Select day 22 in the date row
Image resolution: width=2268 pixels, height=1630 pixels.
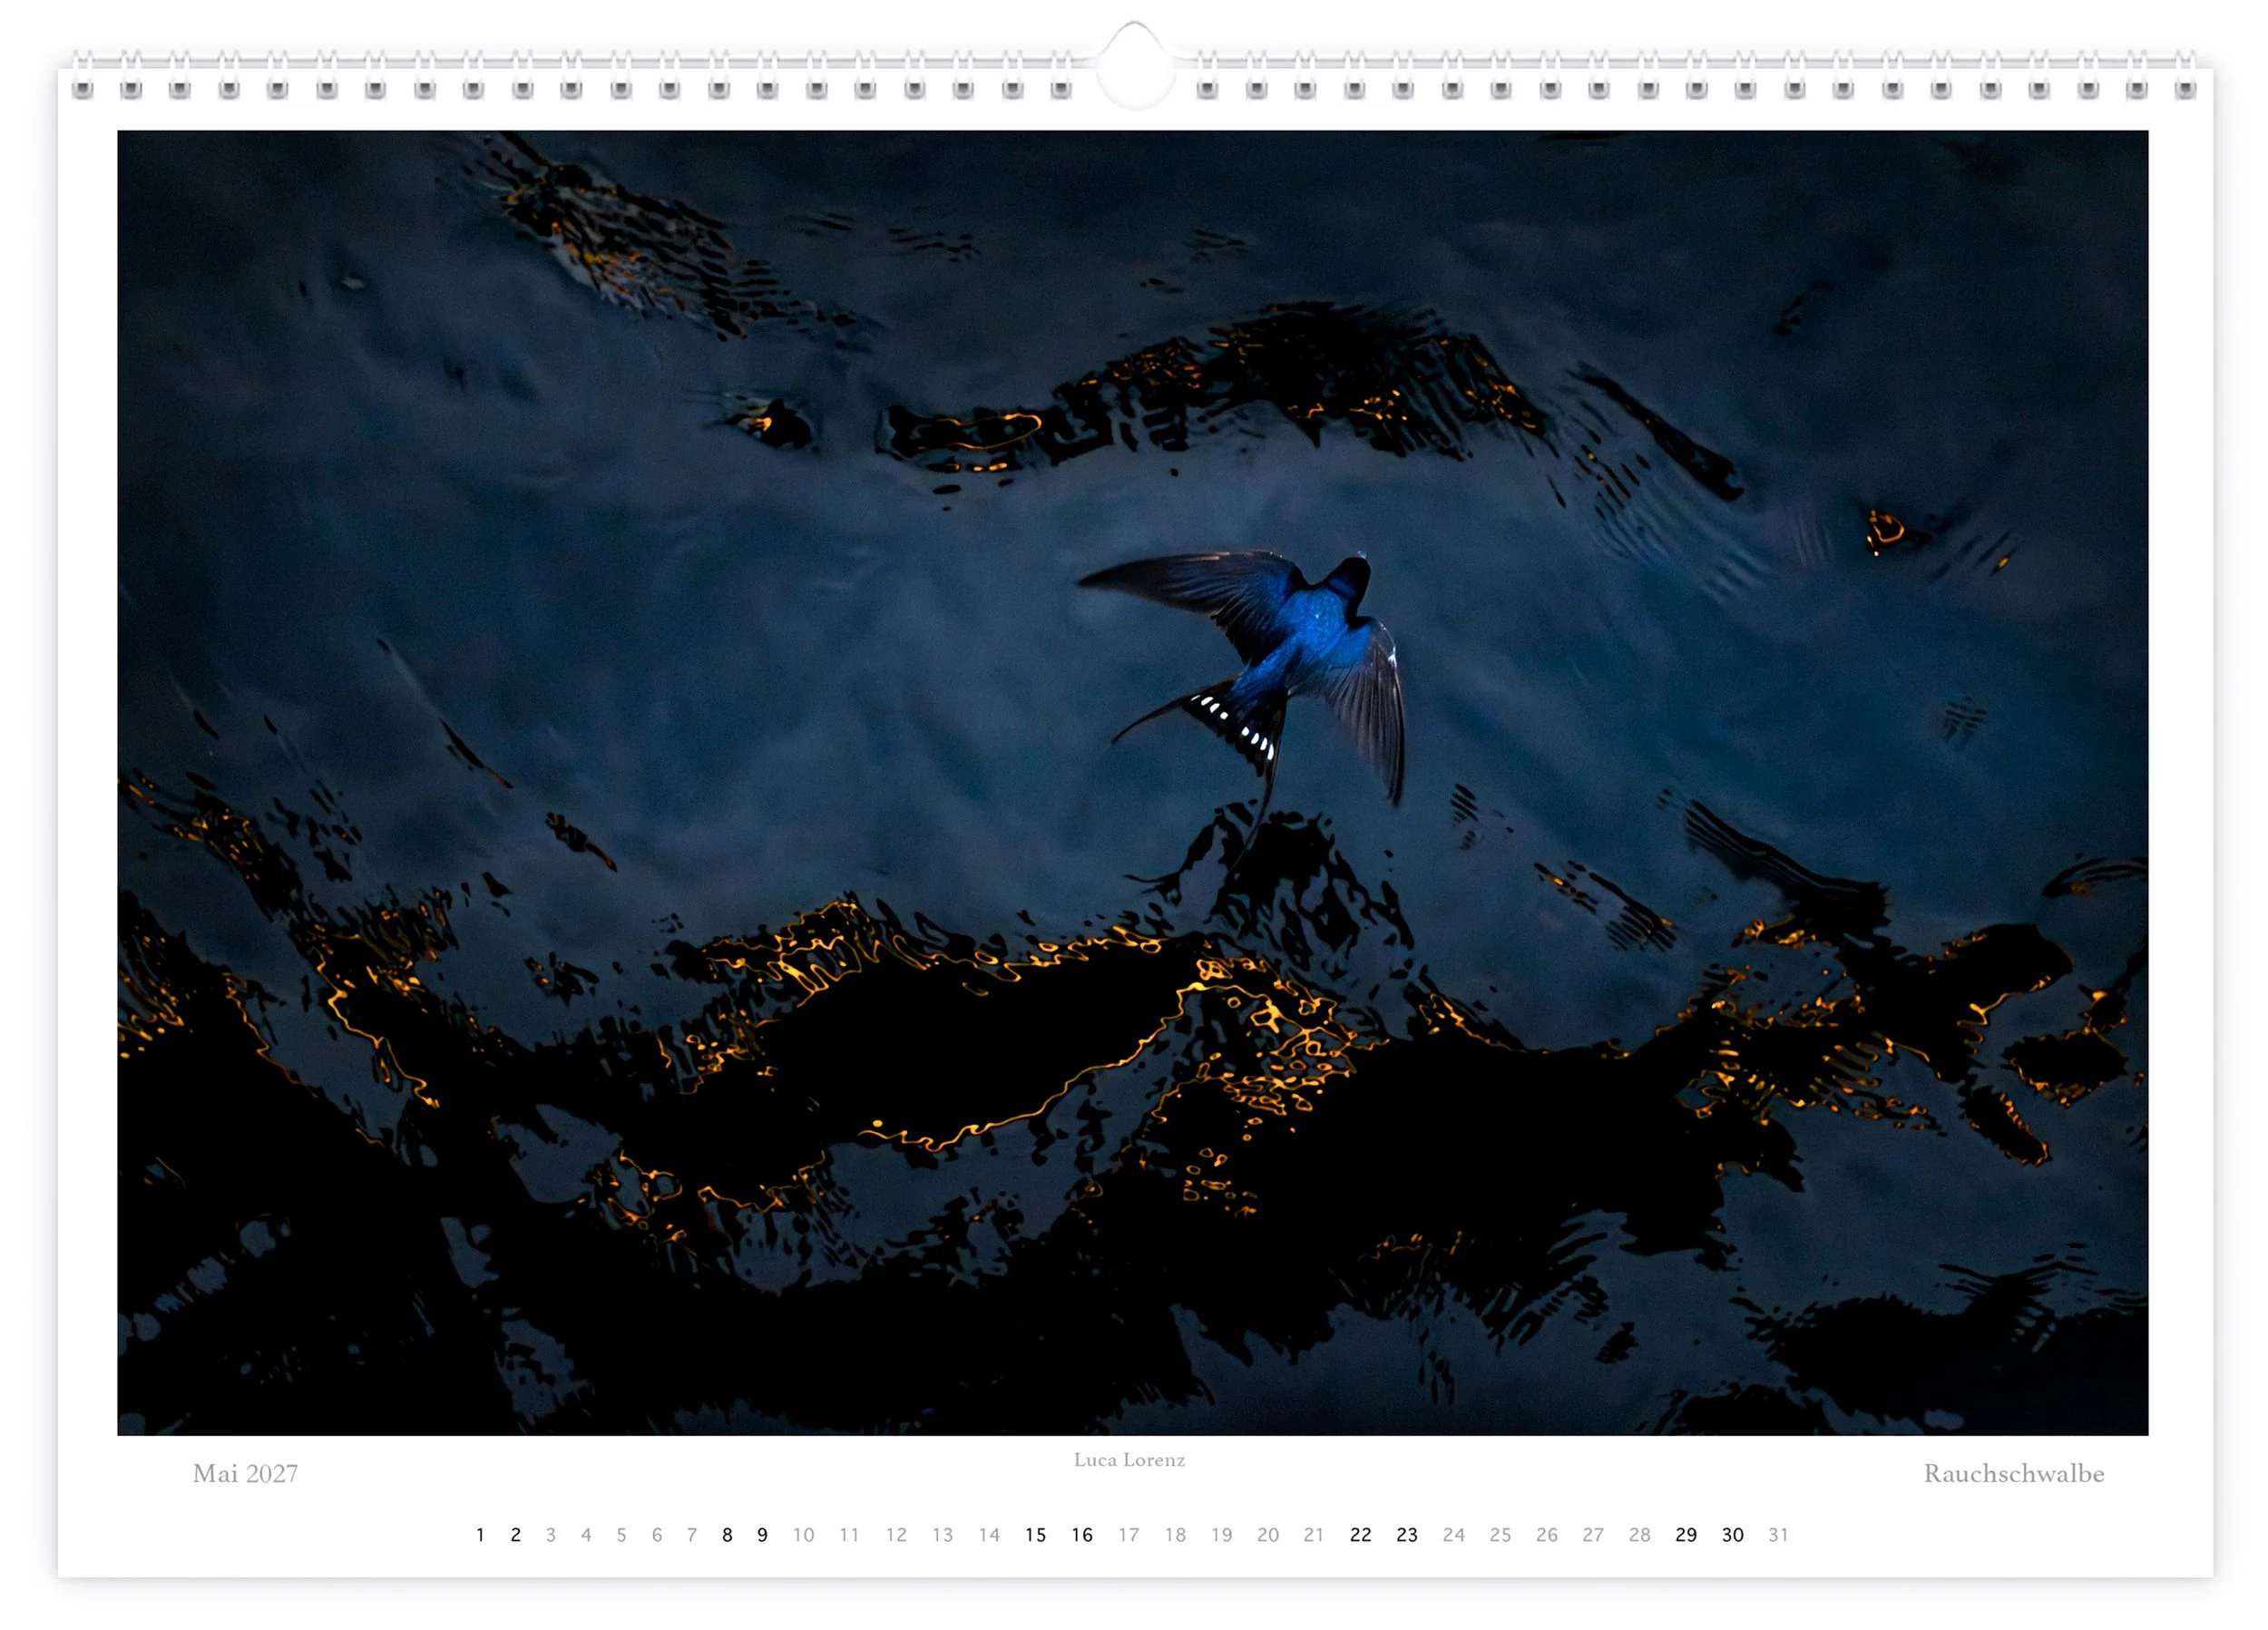[1361, 1534]
